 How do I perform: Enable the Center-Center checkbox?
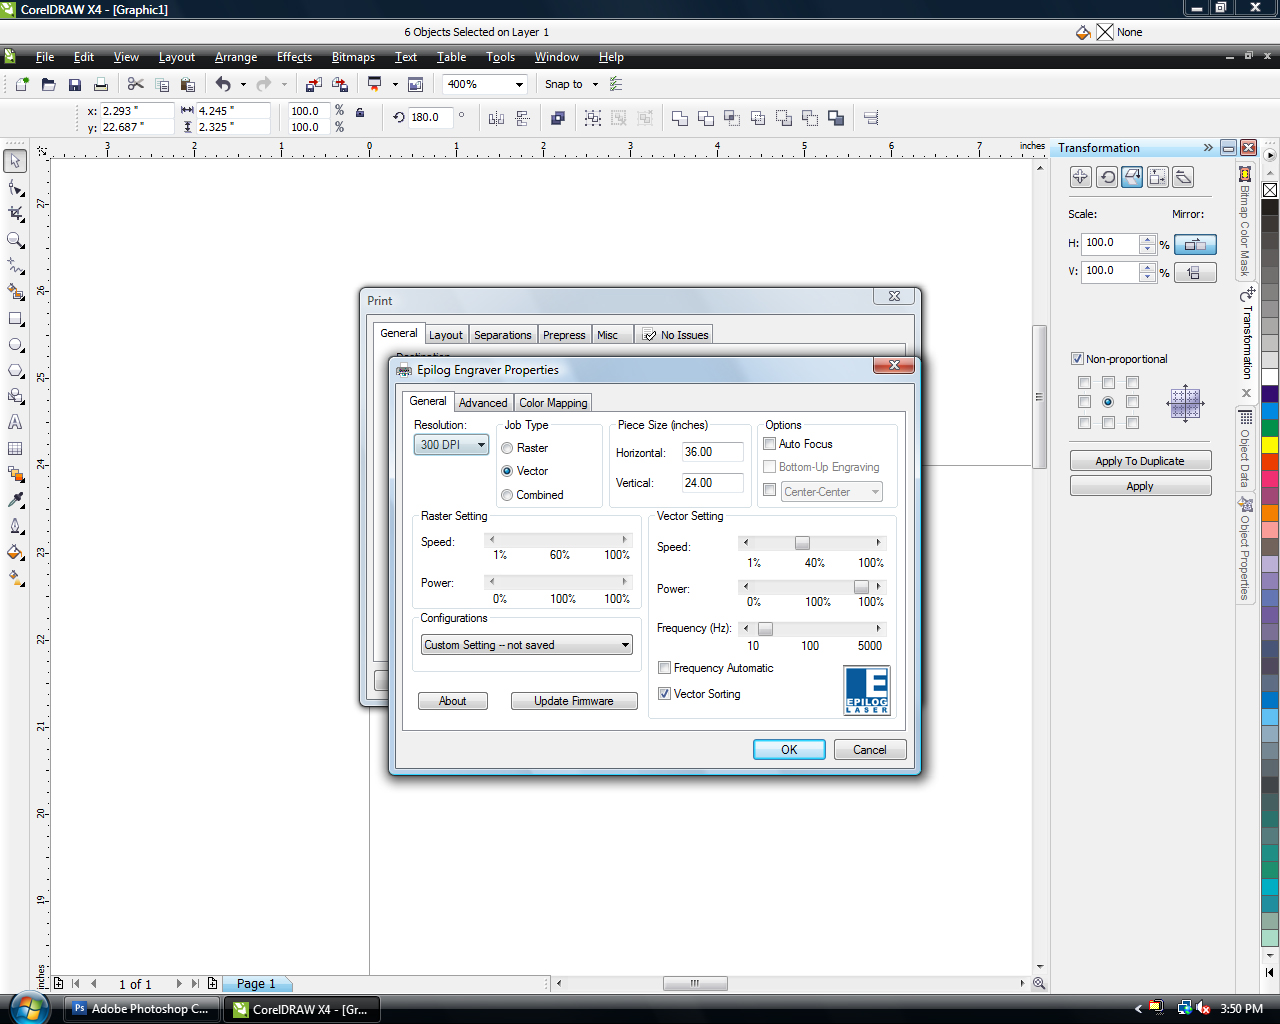[x=770, y=490]
